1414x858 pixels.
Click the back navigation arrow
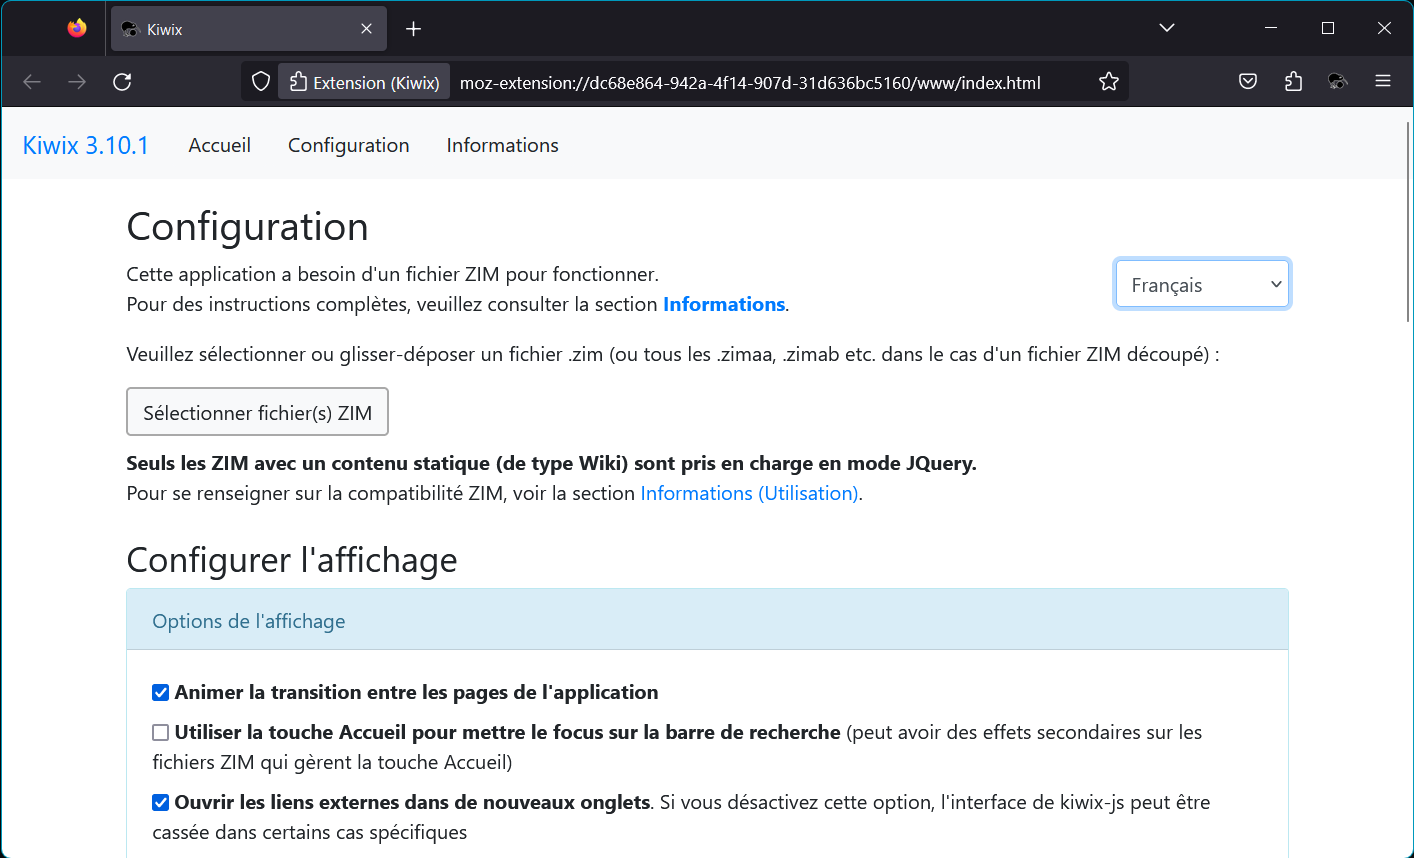[31, 81]
